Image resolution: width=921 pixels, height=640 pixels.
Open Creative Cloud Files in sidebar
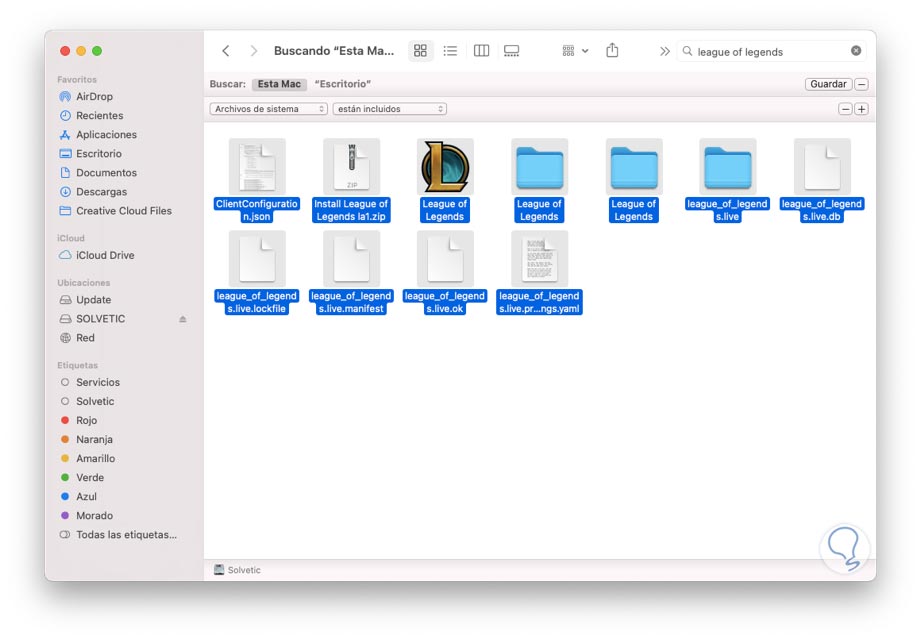[x=123, y=211]
